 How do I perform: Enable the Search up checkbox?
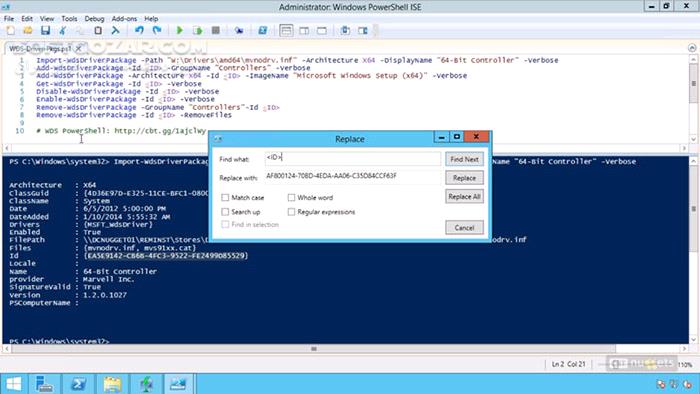(225, 212)
